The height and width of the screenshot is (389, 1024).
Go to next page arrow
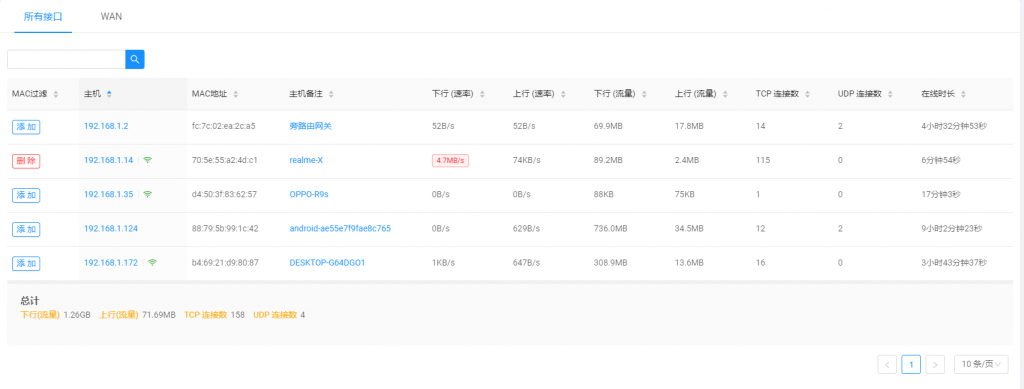pos(935,364)
